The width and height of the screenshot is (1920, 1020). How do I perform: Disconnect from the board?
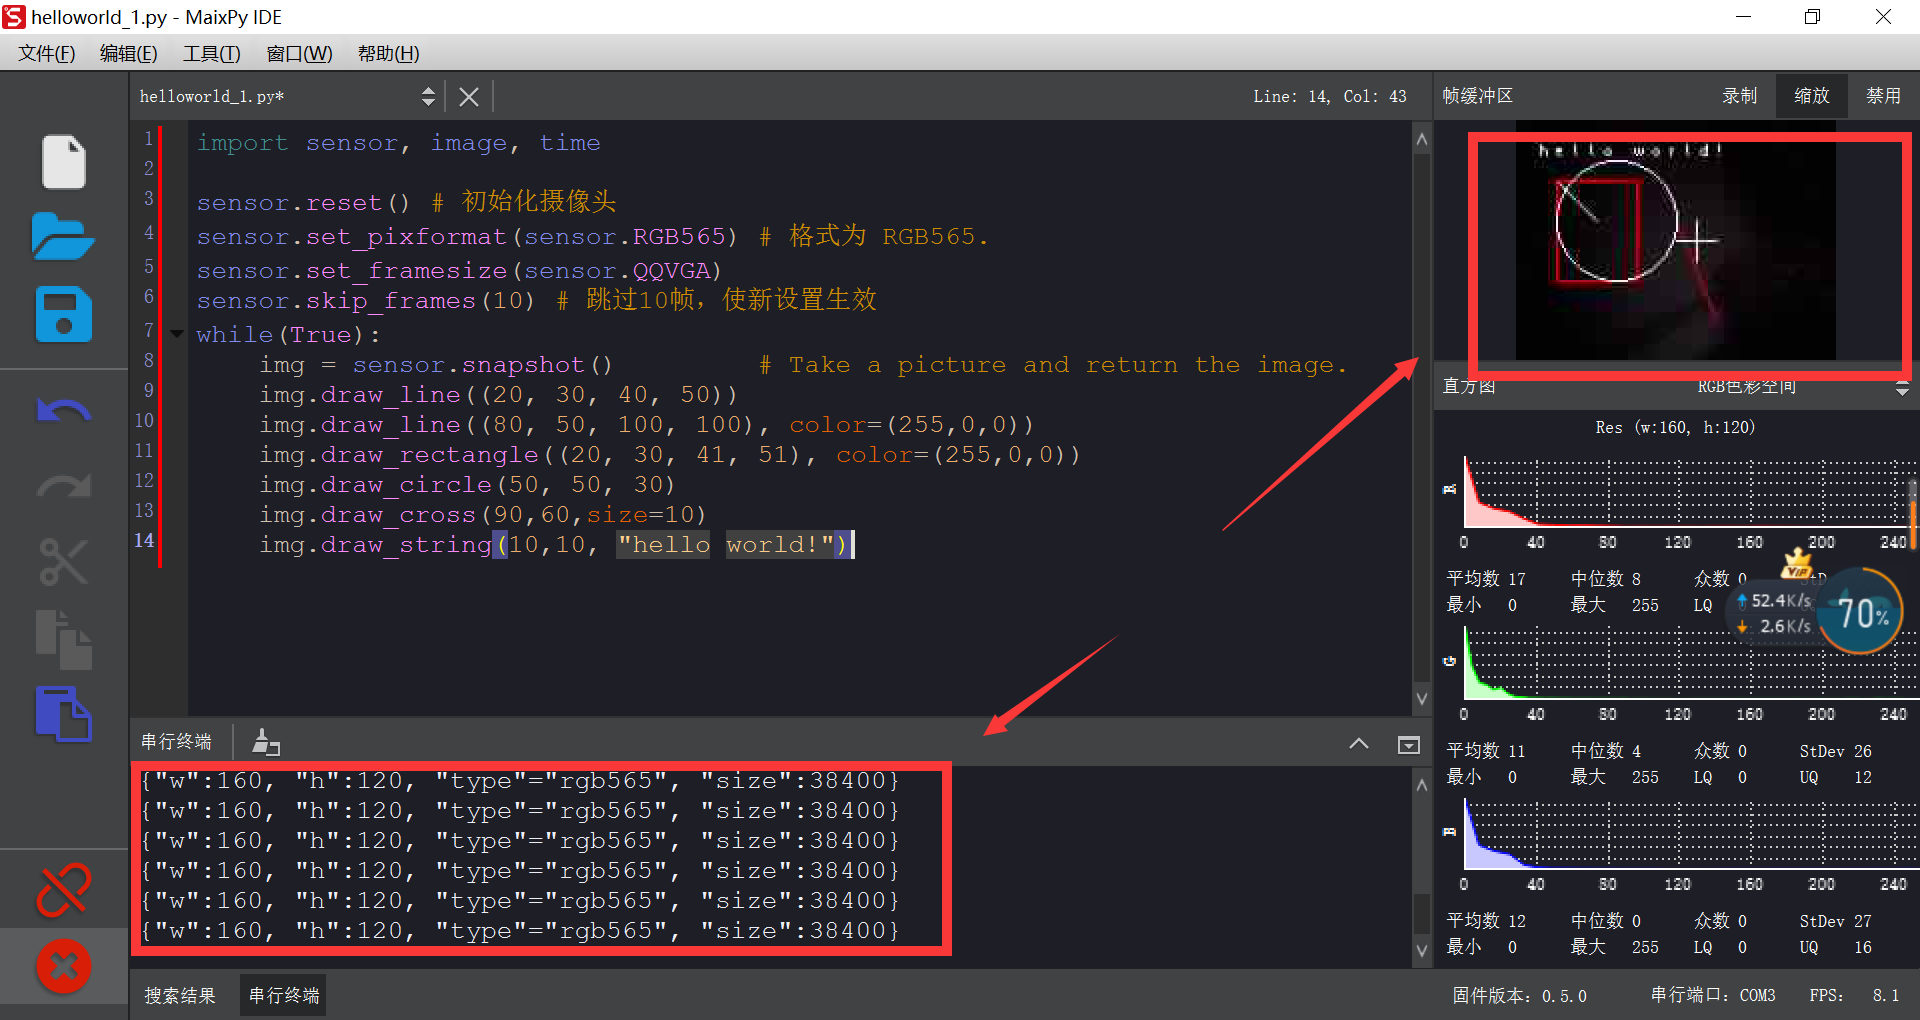pos(63,890)
